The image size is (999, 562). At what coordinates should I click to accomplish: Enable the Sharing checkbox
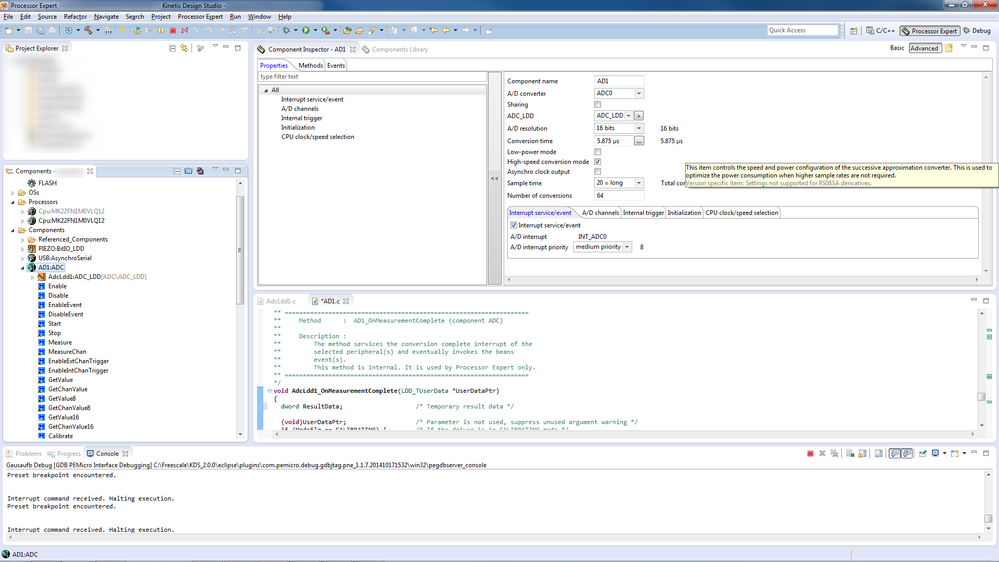coord(598,104)
